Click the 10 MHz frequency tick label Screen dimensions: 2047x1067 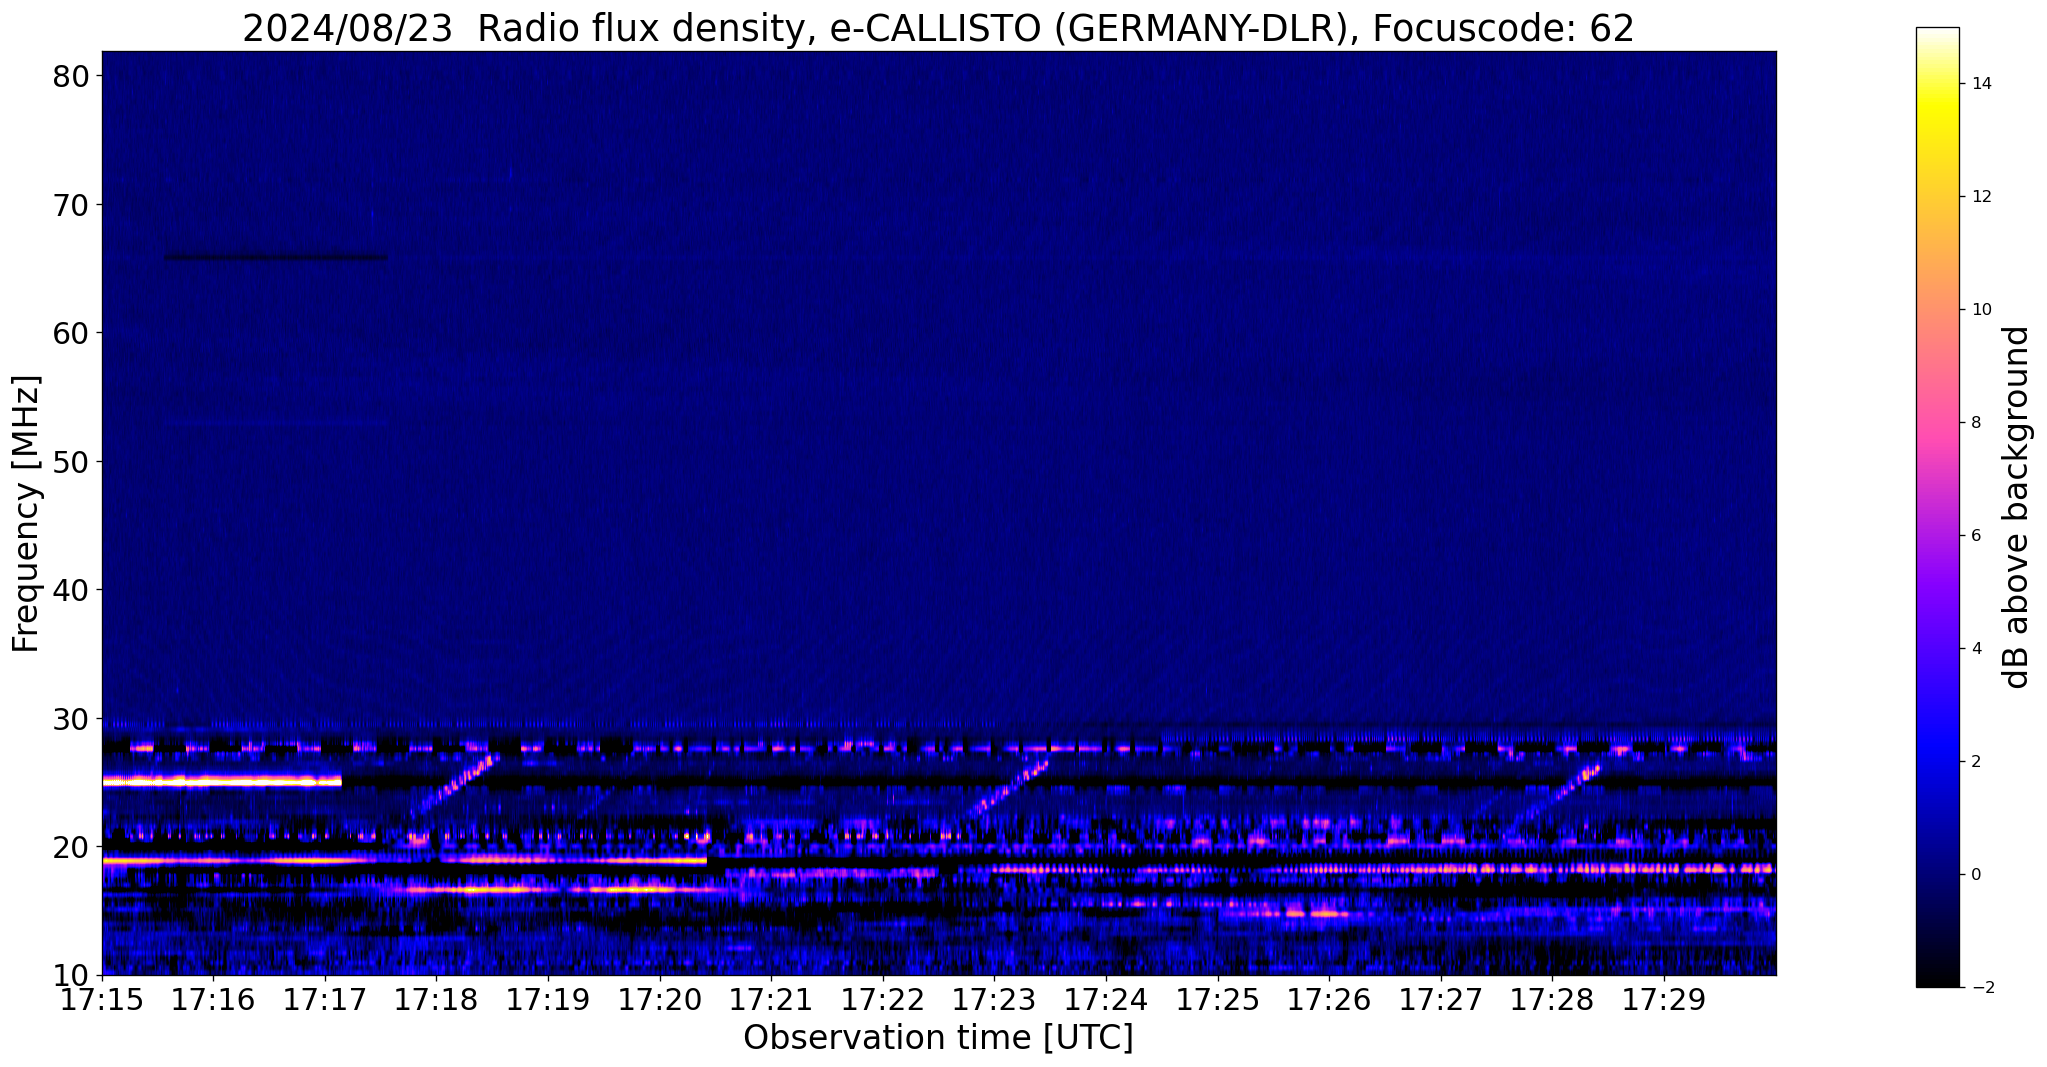pyautogui.click(x=73, y=975)
